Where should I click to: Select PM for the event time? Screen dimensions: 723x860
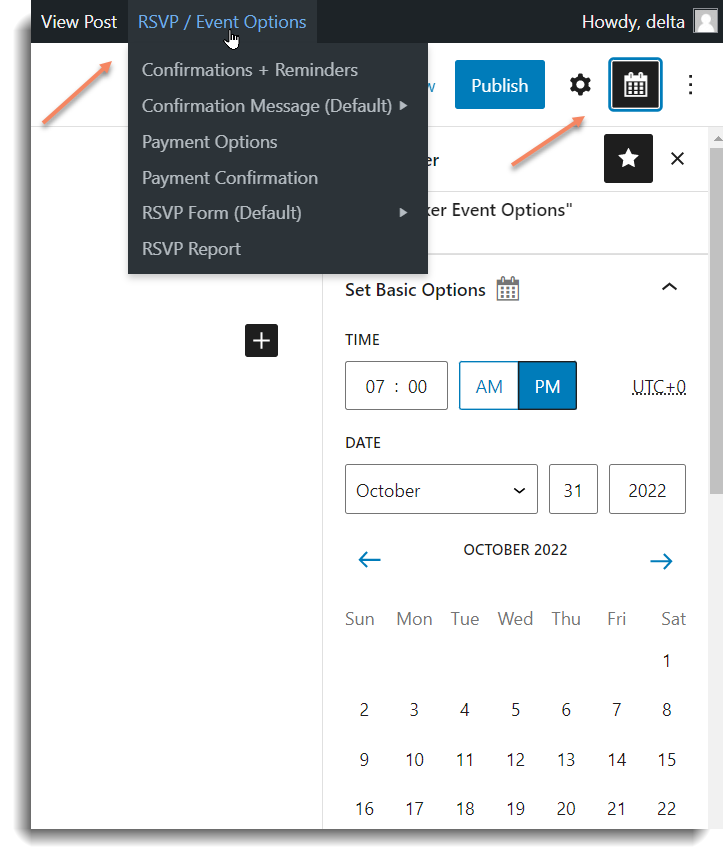[x=547, y=386]
